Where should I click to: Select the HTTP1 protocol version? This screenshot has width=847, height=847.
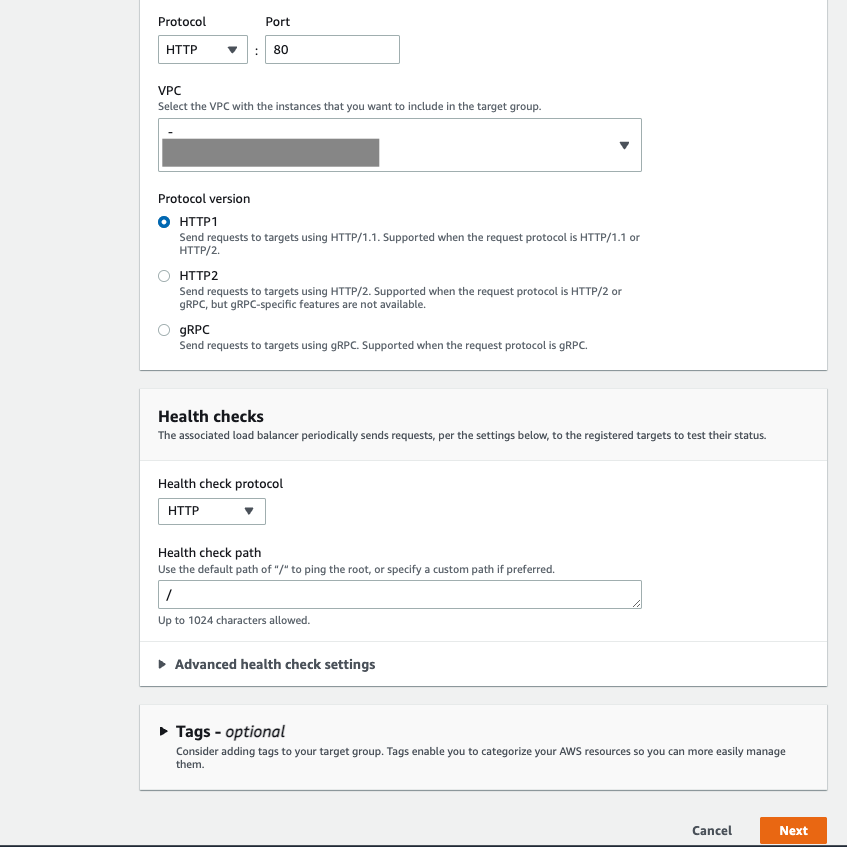[x=164, y=222]
